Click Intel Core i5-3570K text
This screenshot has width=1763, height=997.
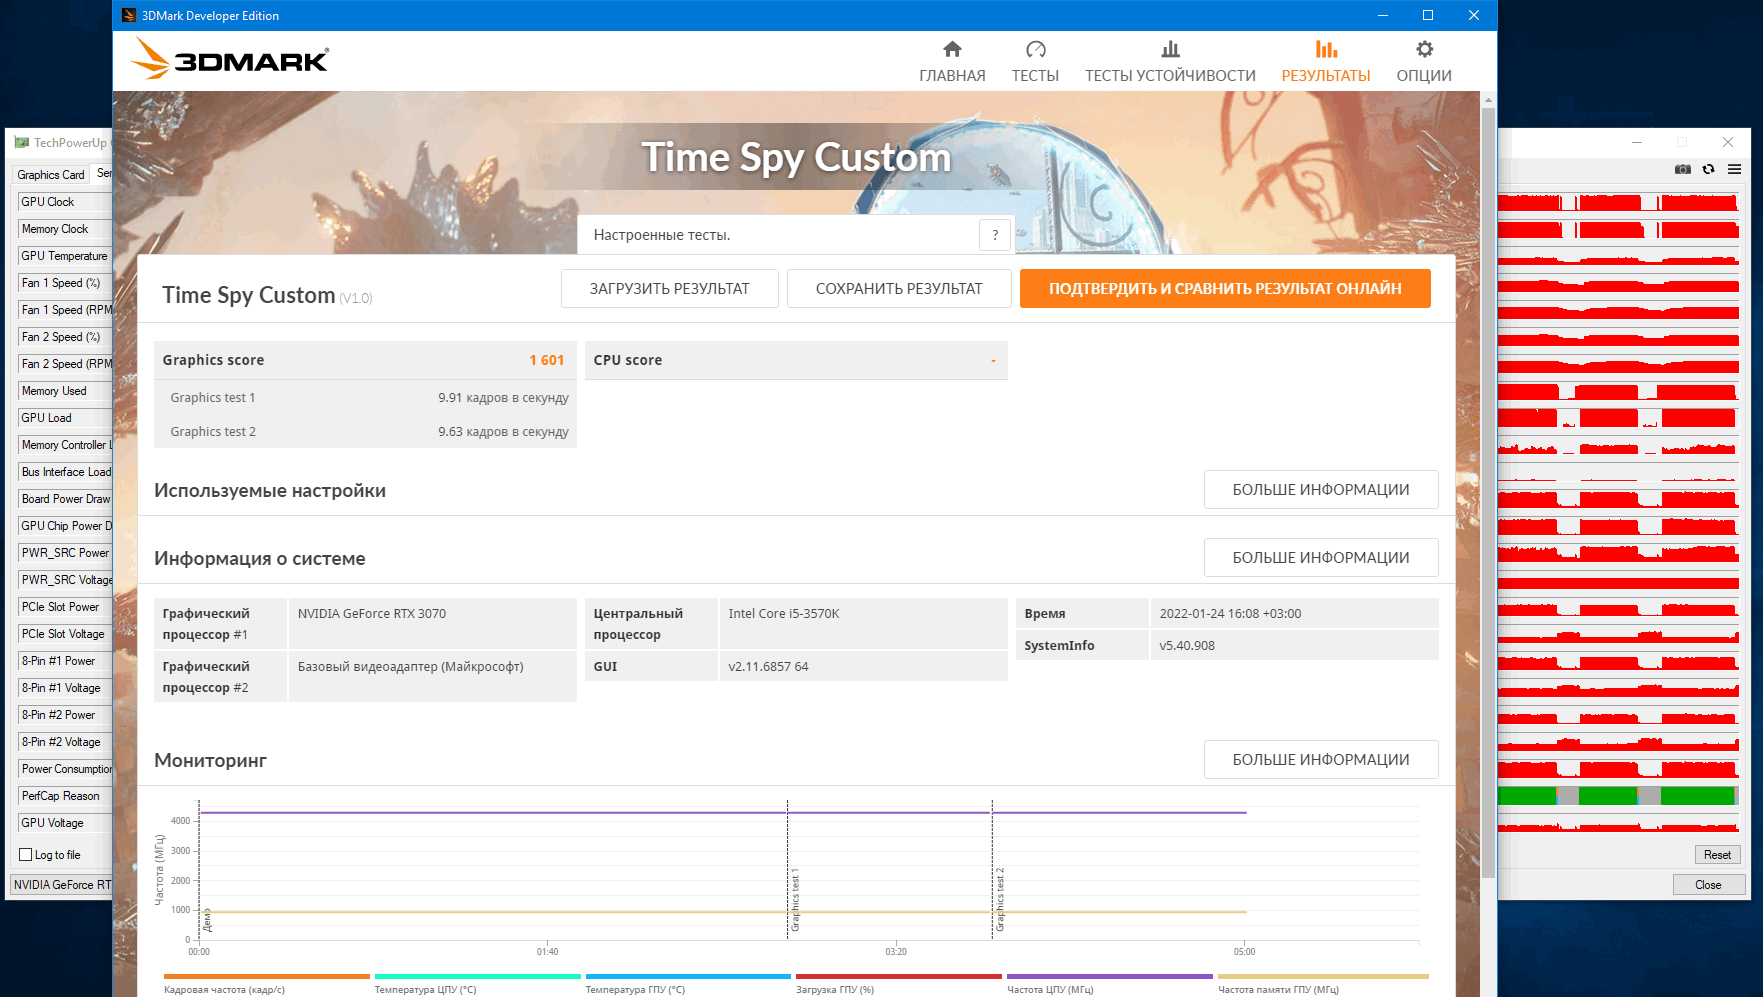(784, 614)
